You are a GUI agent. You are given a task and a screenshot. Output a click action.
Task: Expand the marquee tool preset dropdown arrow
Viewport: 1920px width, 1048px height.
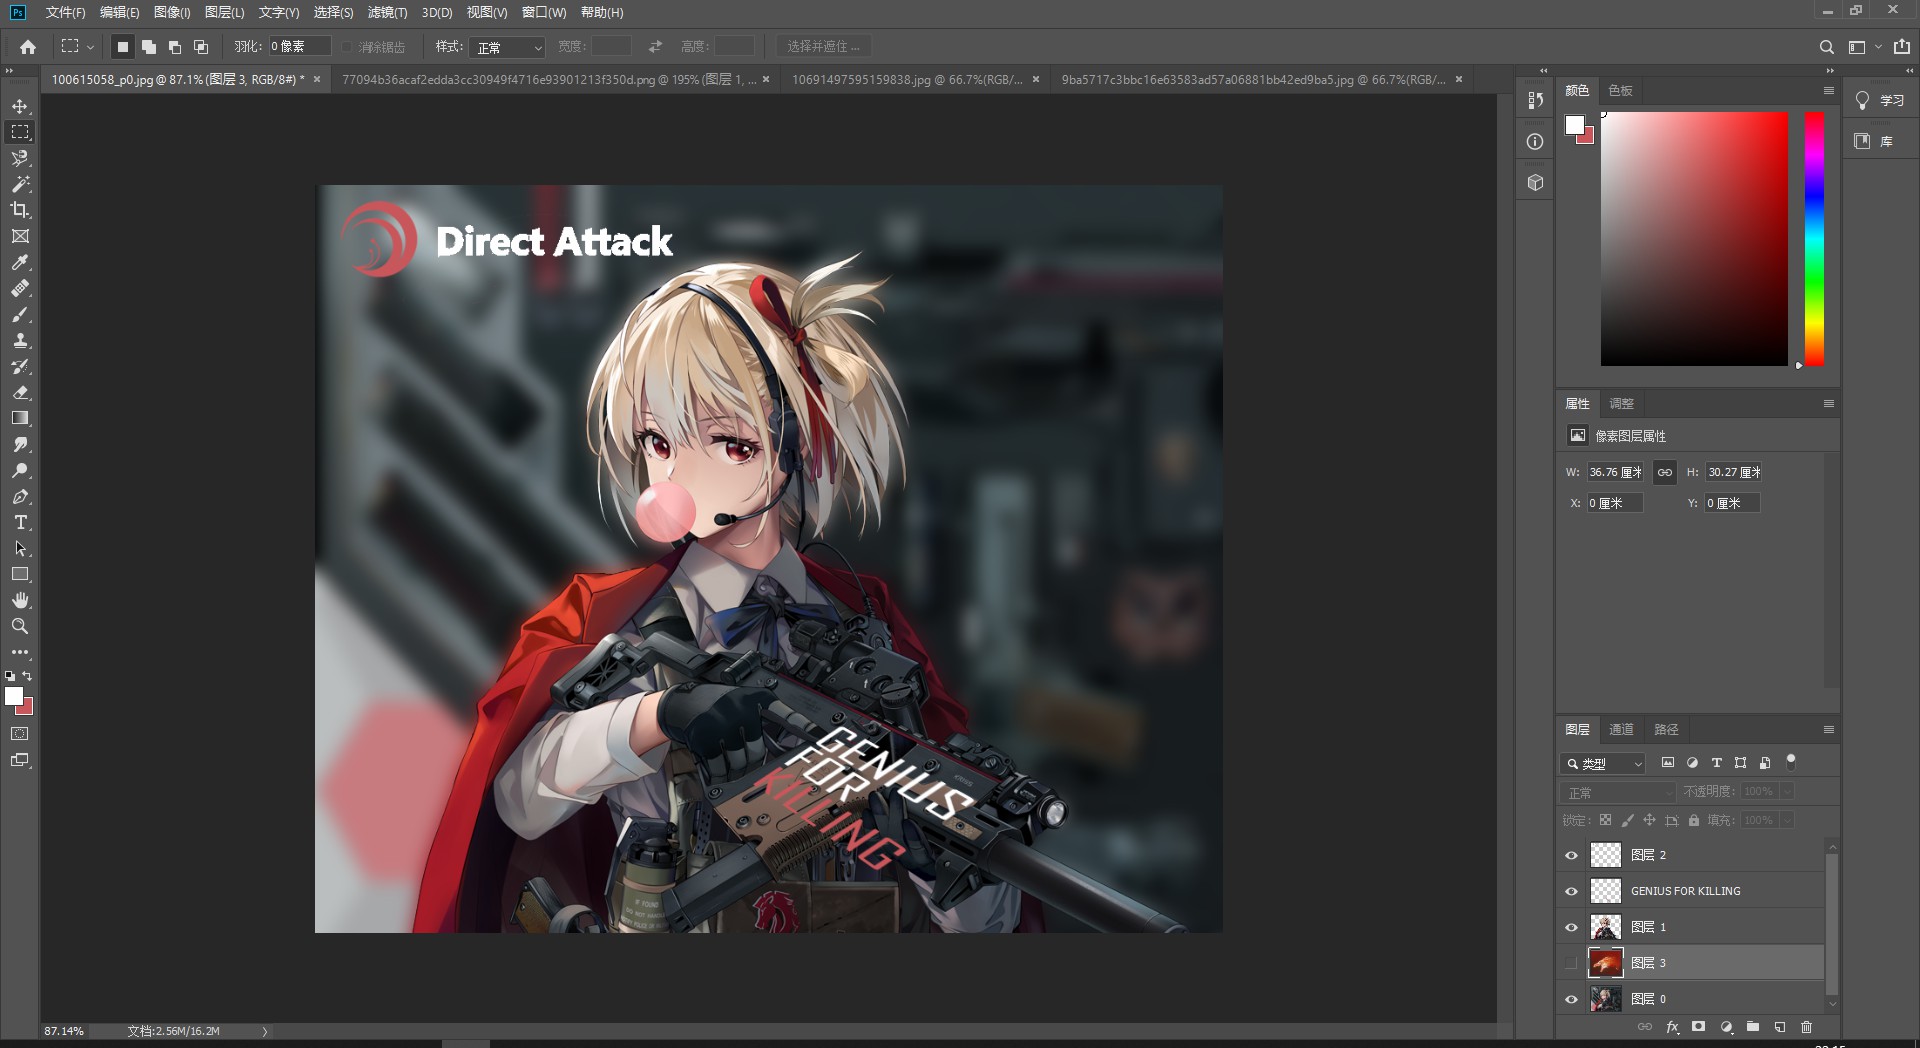pos(90,47)
